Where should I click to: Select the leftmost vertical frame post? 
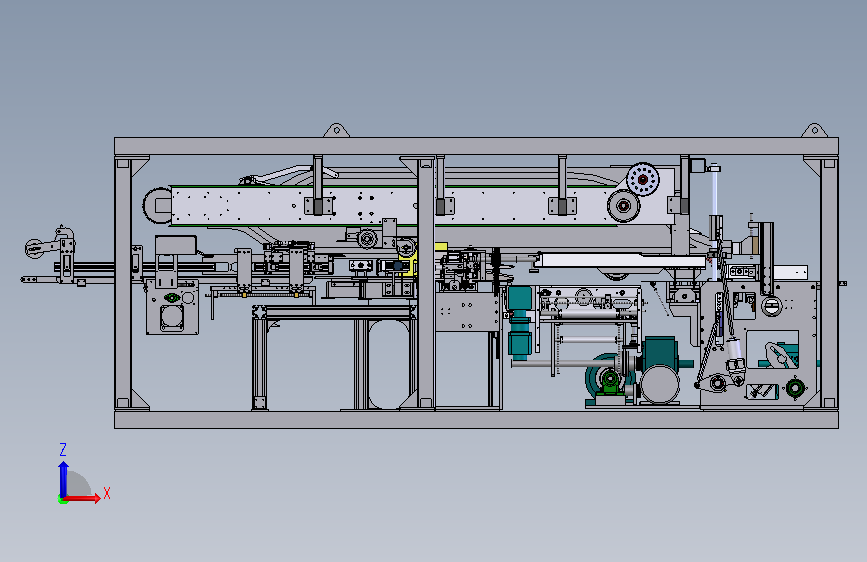(123, 283)
